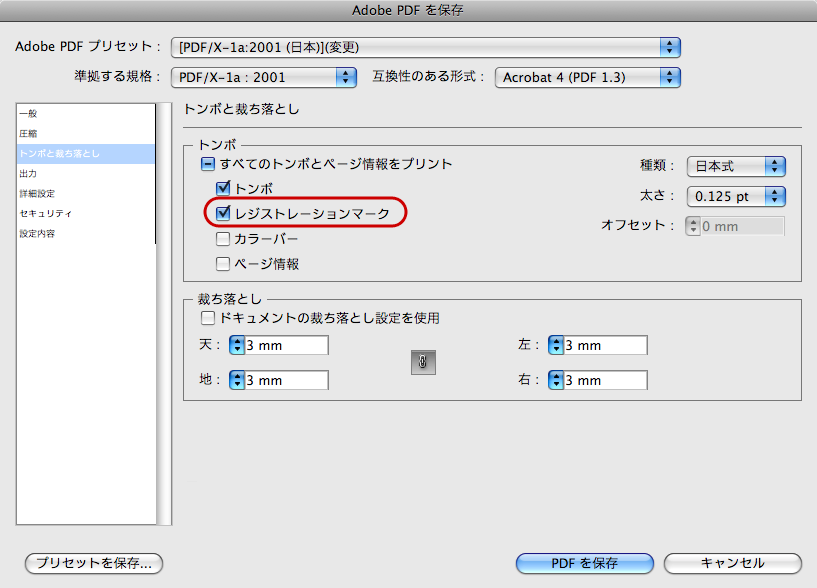
Task: Select 圧縮 in the category list
Action: tap(86, 133)
